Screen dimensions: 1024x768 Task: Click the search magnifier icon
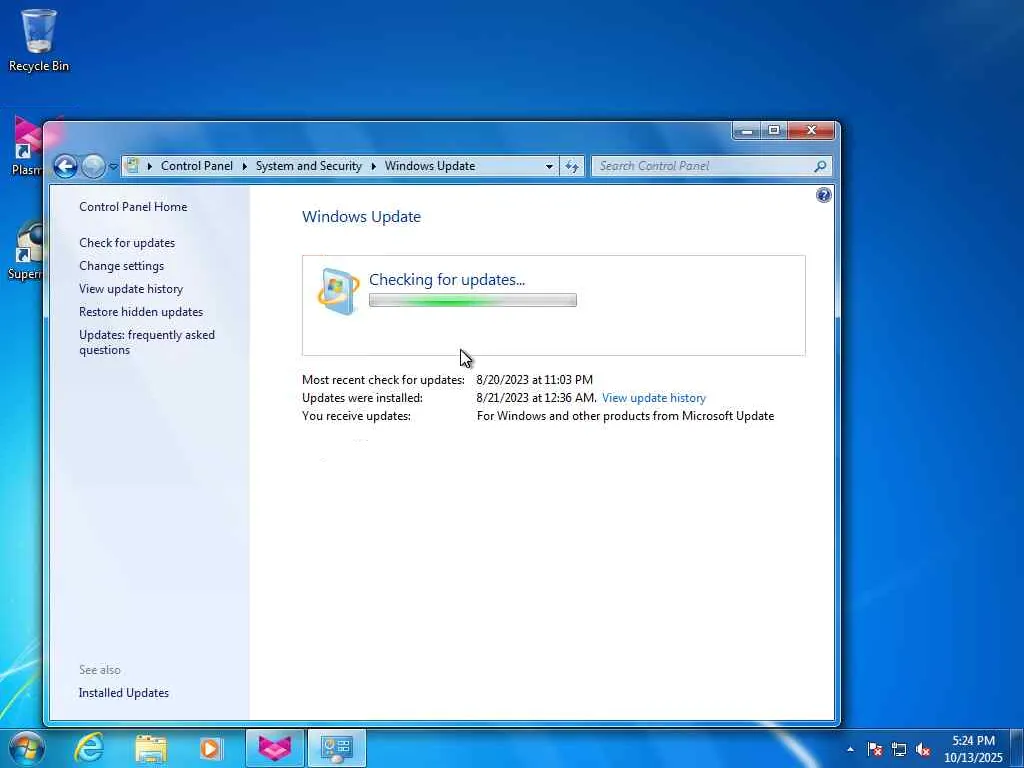(820, 166)
